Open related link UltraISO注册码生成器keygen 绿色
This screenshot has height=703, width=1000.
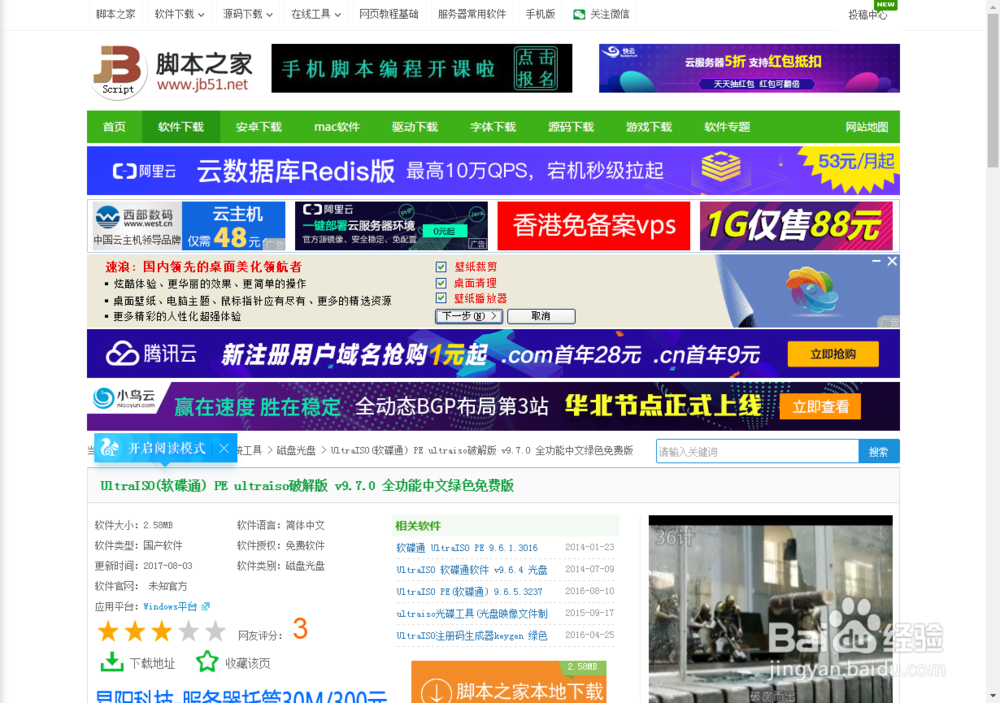click(x=471, y=635)
